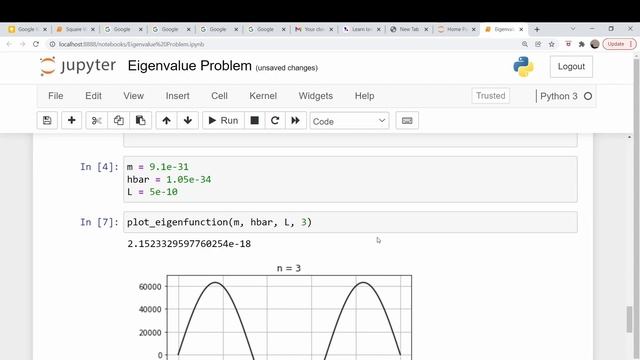Viewport: 640px width, 360px height.
Task: Click the browser Forward arrow
Action: [x=22, y=44]
